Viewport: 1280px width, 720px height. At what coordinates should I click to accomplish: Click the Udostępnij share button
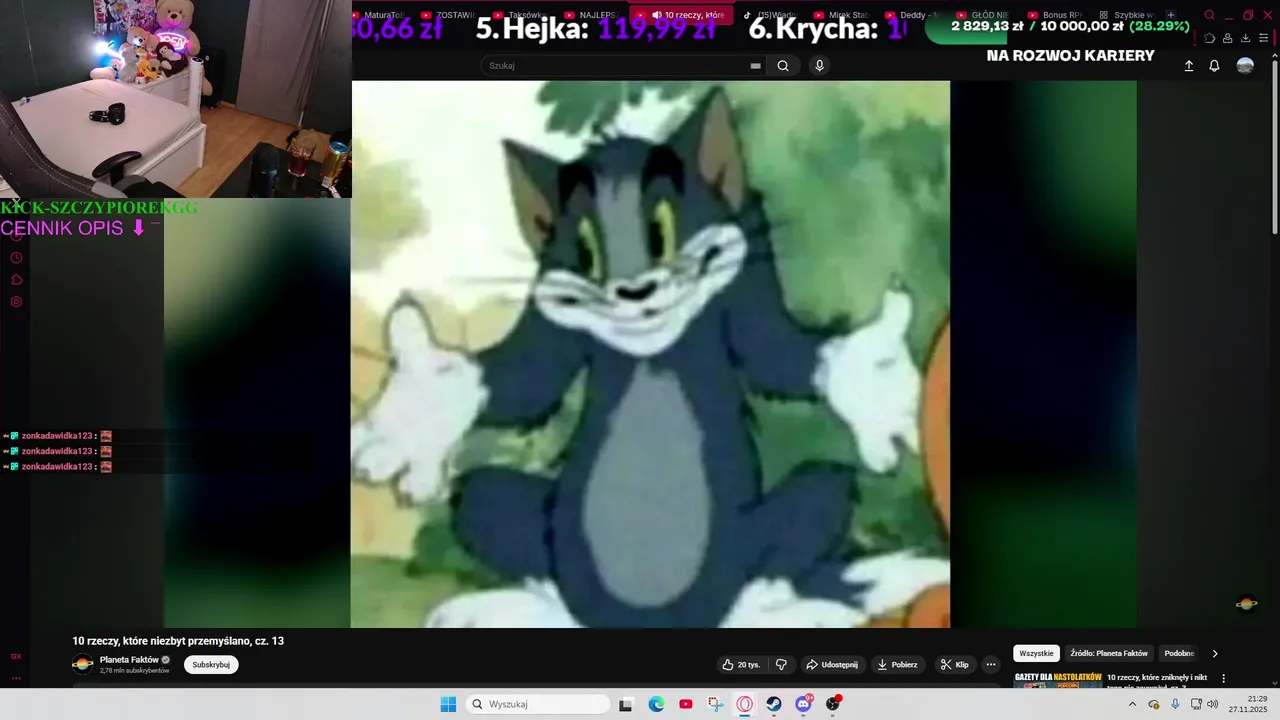[833, 664]
